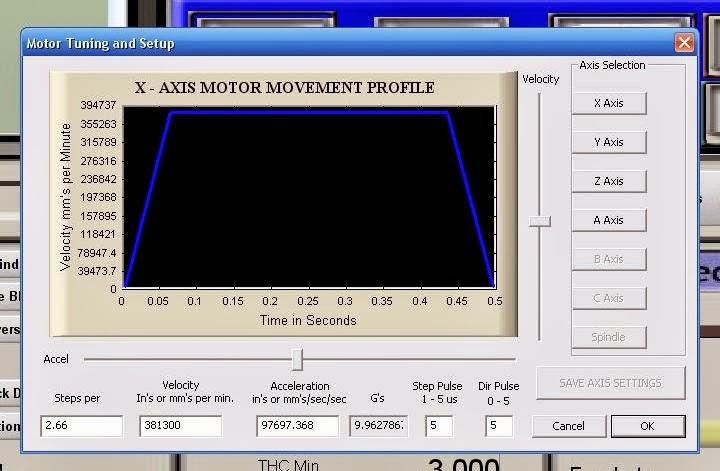Cancel the motor tuning dialog
This screenshot has height=471, width=720.
pyautogui.click(x=569, y=426)
